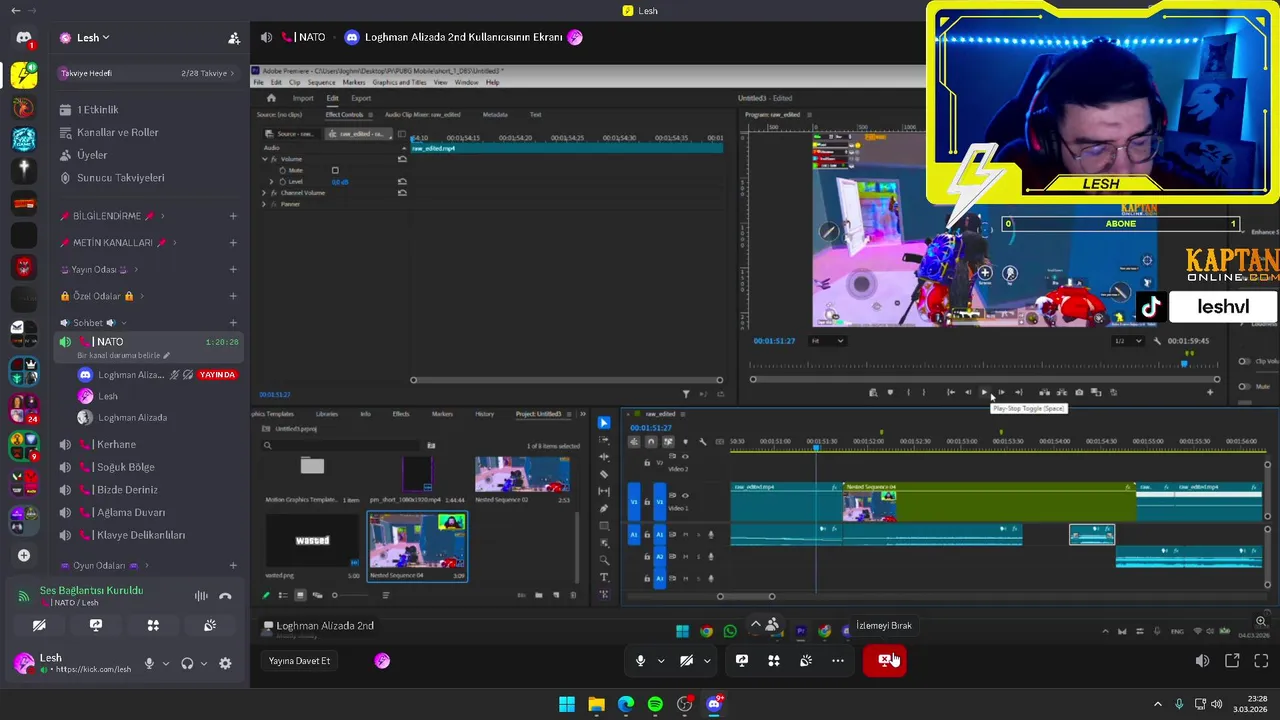Select the Type tool in Premiere toolbar
Viewport: 1280px width, 720px height.
click(x=603, y=577)
